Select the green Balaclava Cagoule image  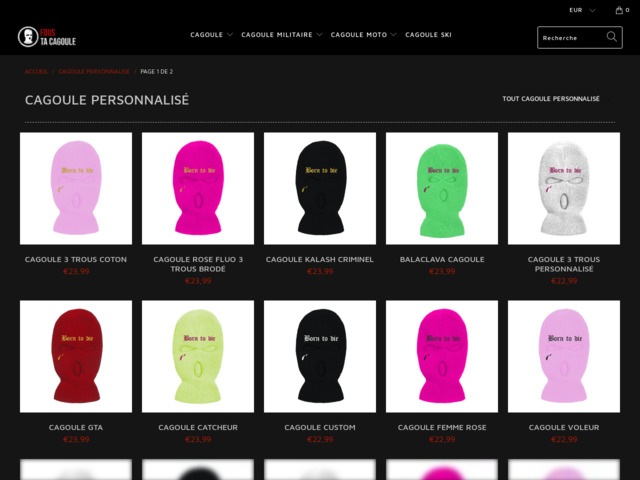(442, 188)
